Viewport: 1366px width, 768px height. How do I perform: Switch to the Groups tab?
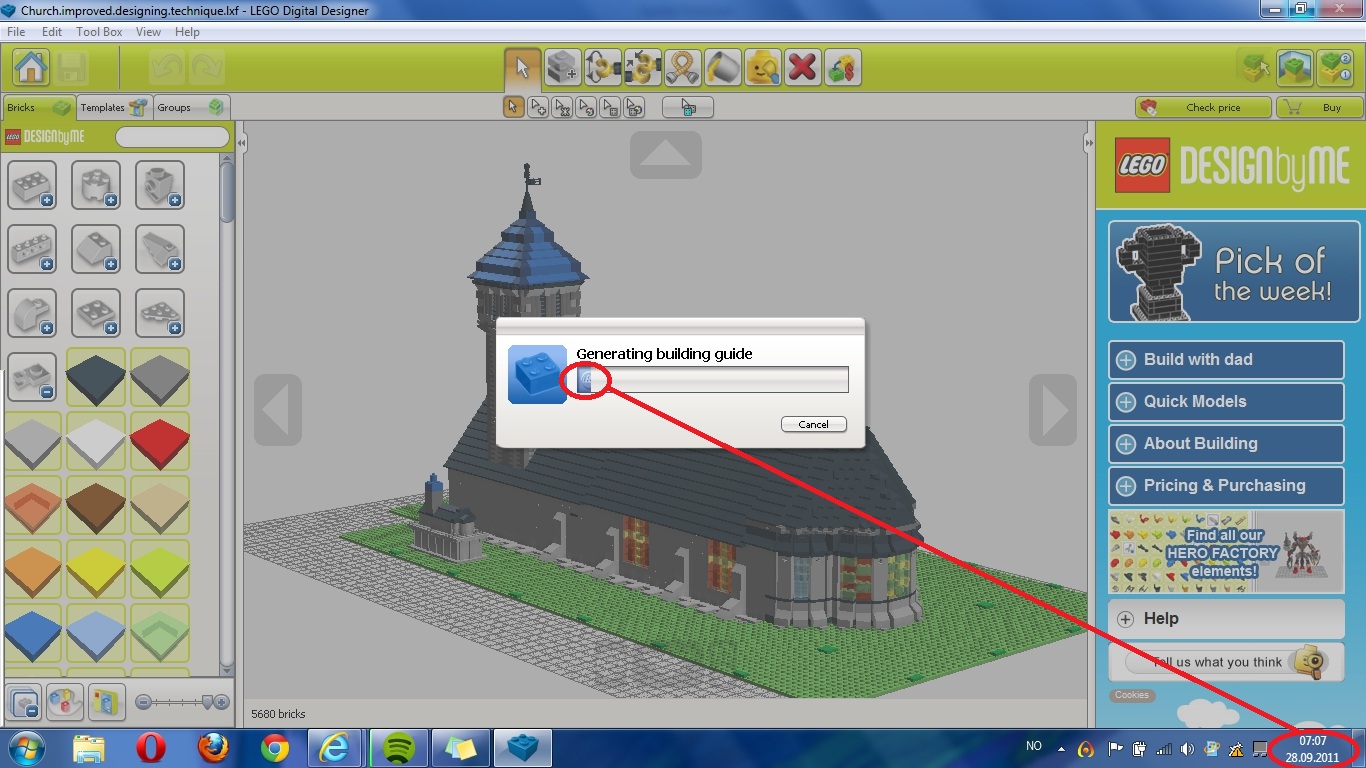pos(190,107)
